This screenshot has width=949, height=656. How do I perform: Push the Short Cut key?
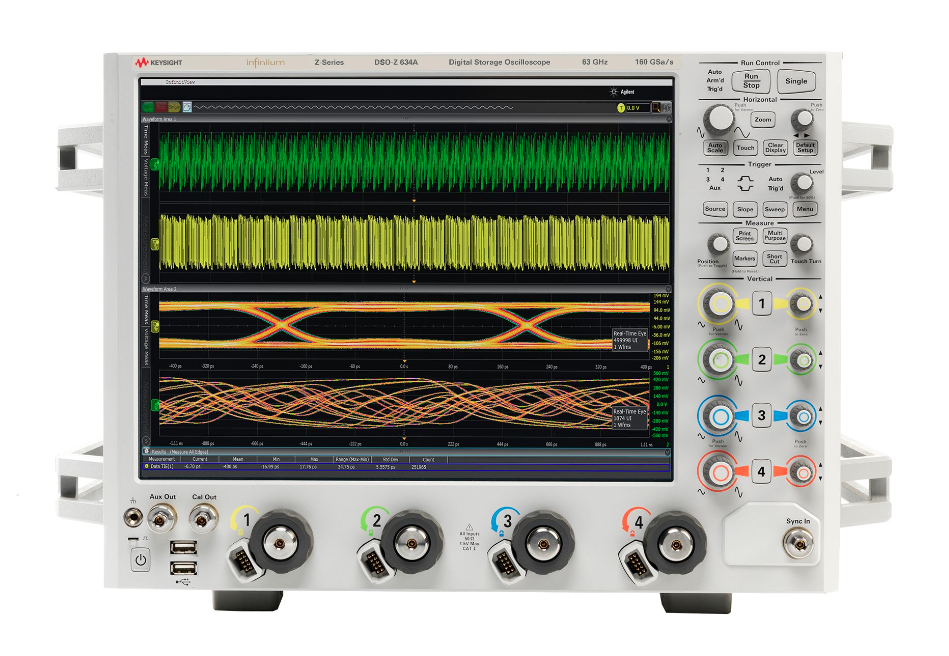(x=775, y=258)
